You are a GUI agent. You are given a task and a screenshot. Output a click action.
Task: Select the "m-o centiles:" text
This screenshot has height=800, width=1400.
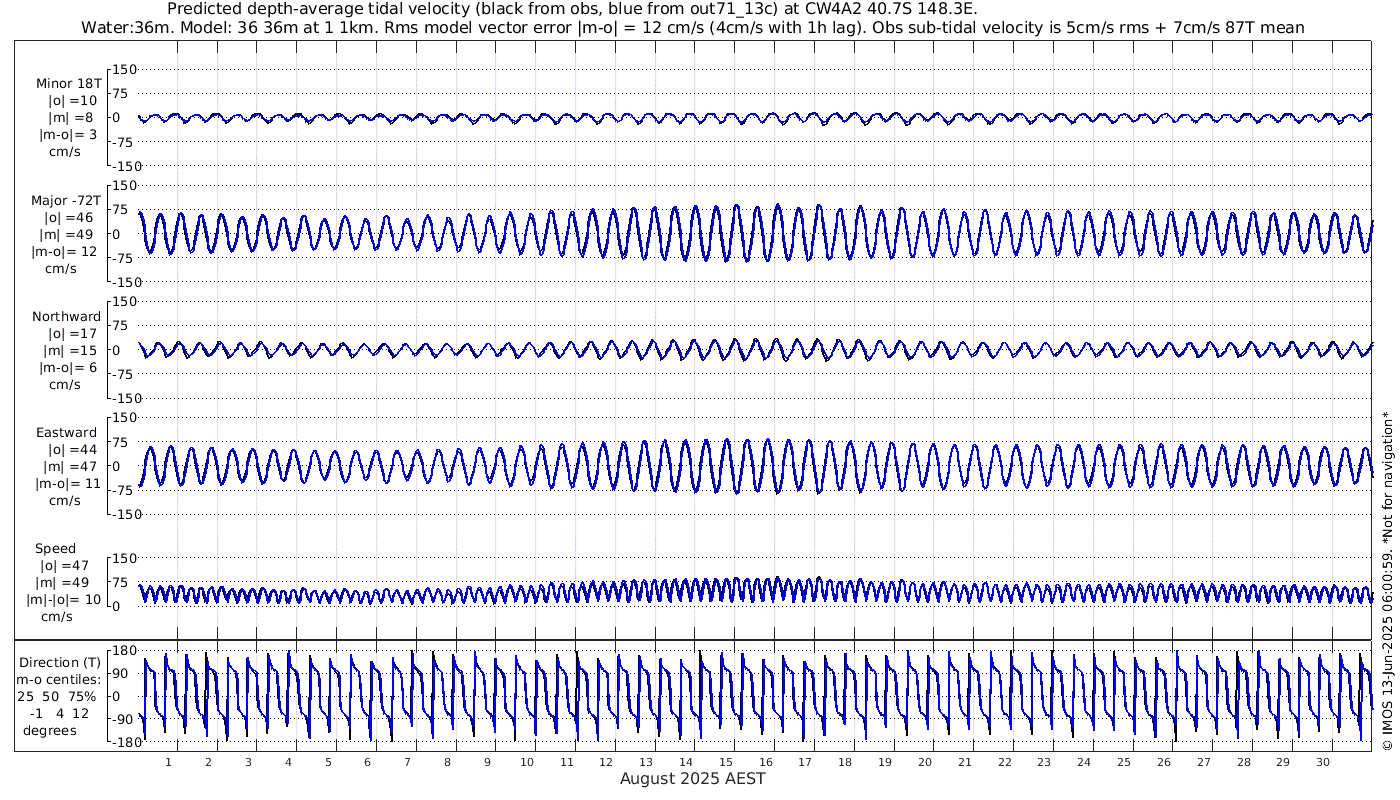point(56,679)
